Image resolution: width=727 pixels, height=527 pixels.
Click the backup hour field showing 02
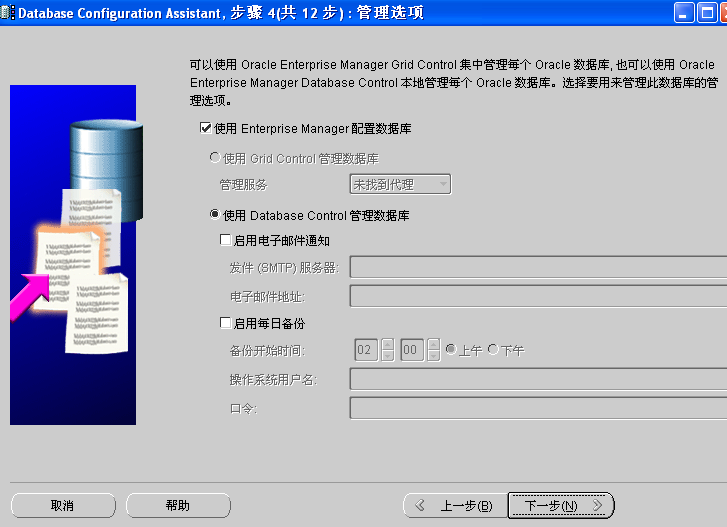point(366,350)
